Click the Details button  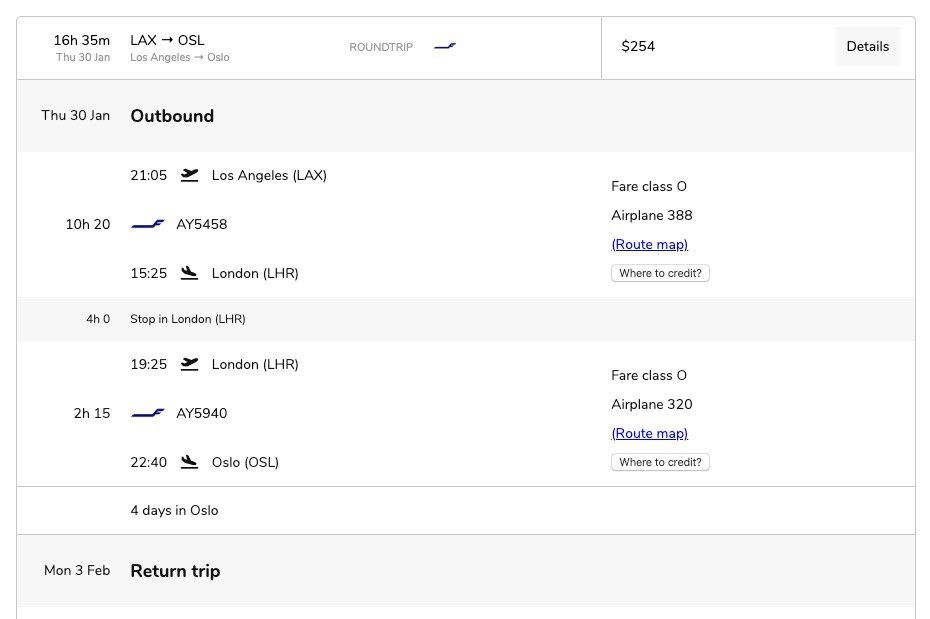point(867,47)
